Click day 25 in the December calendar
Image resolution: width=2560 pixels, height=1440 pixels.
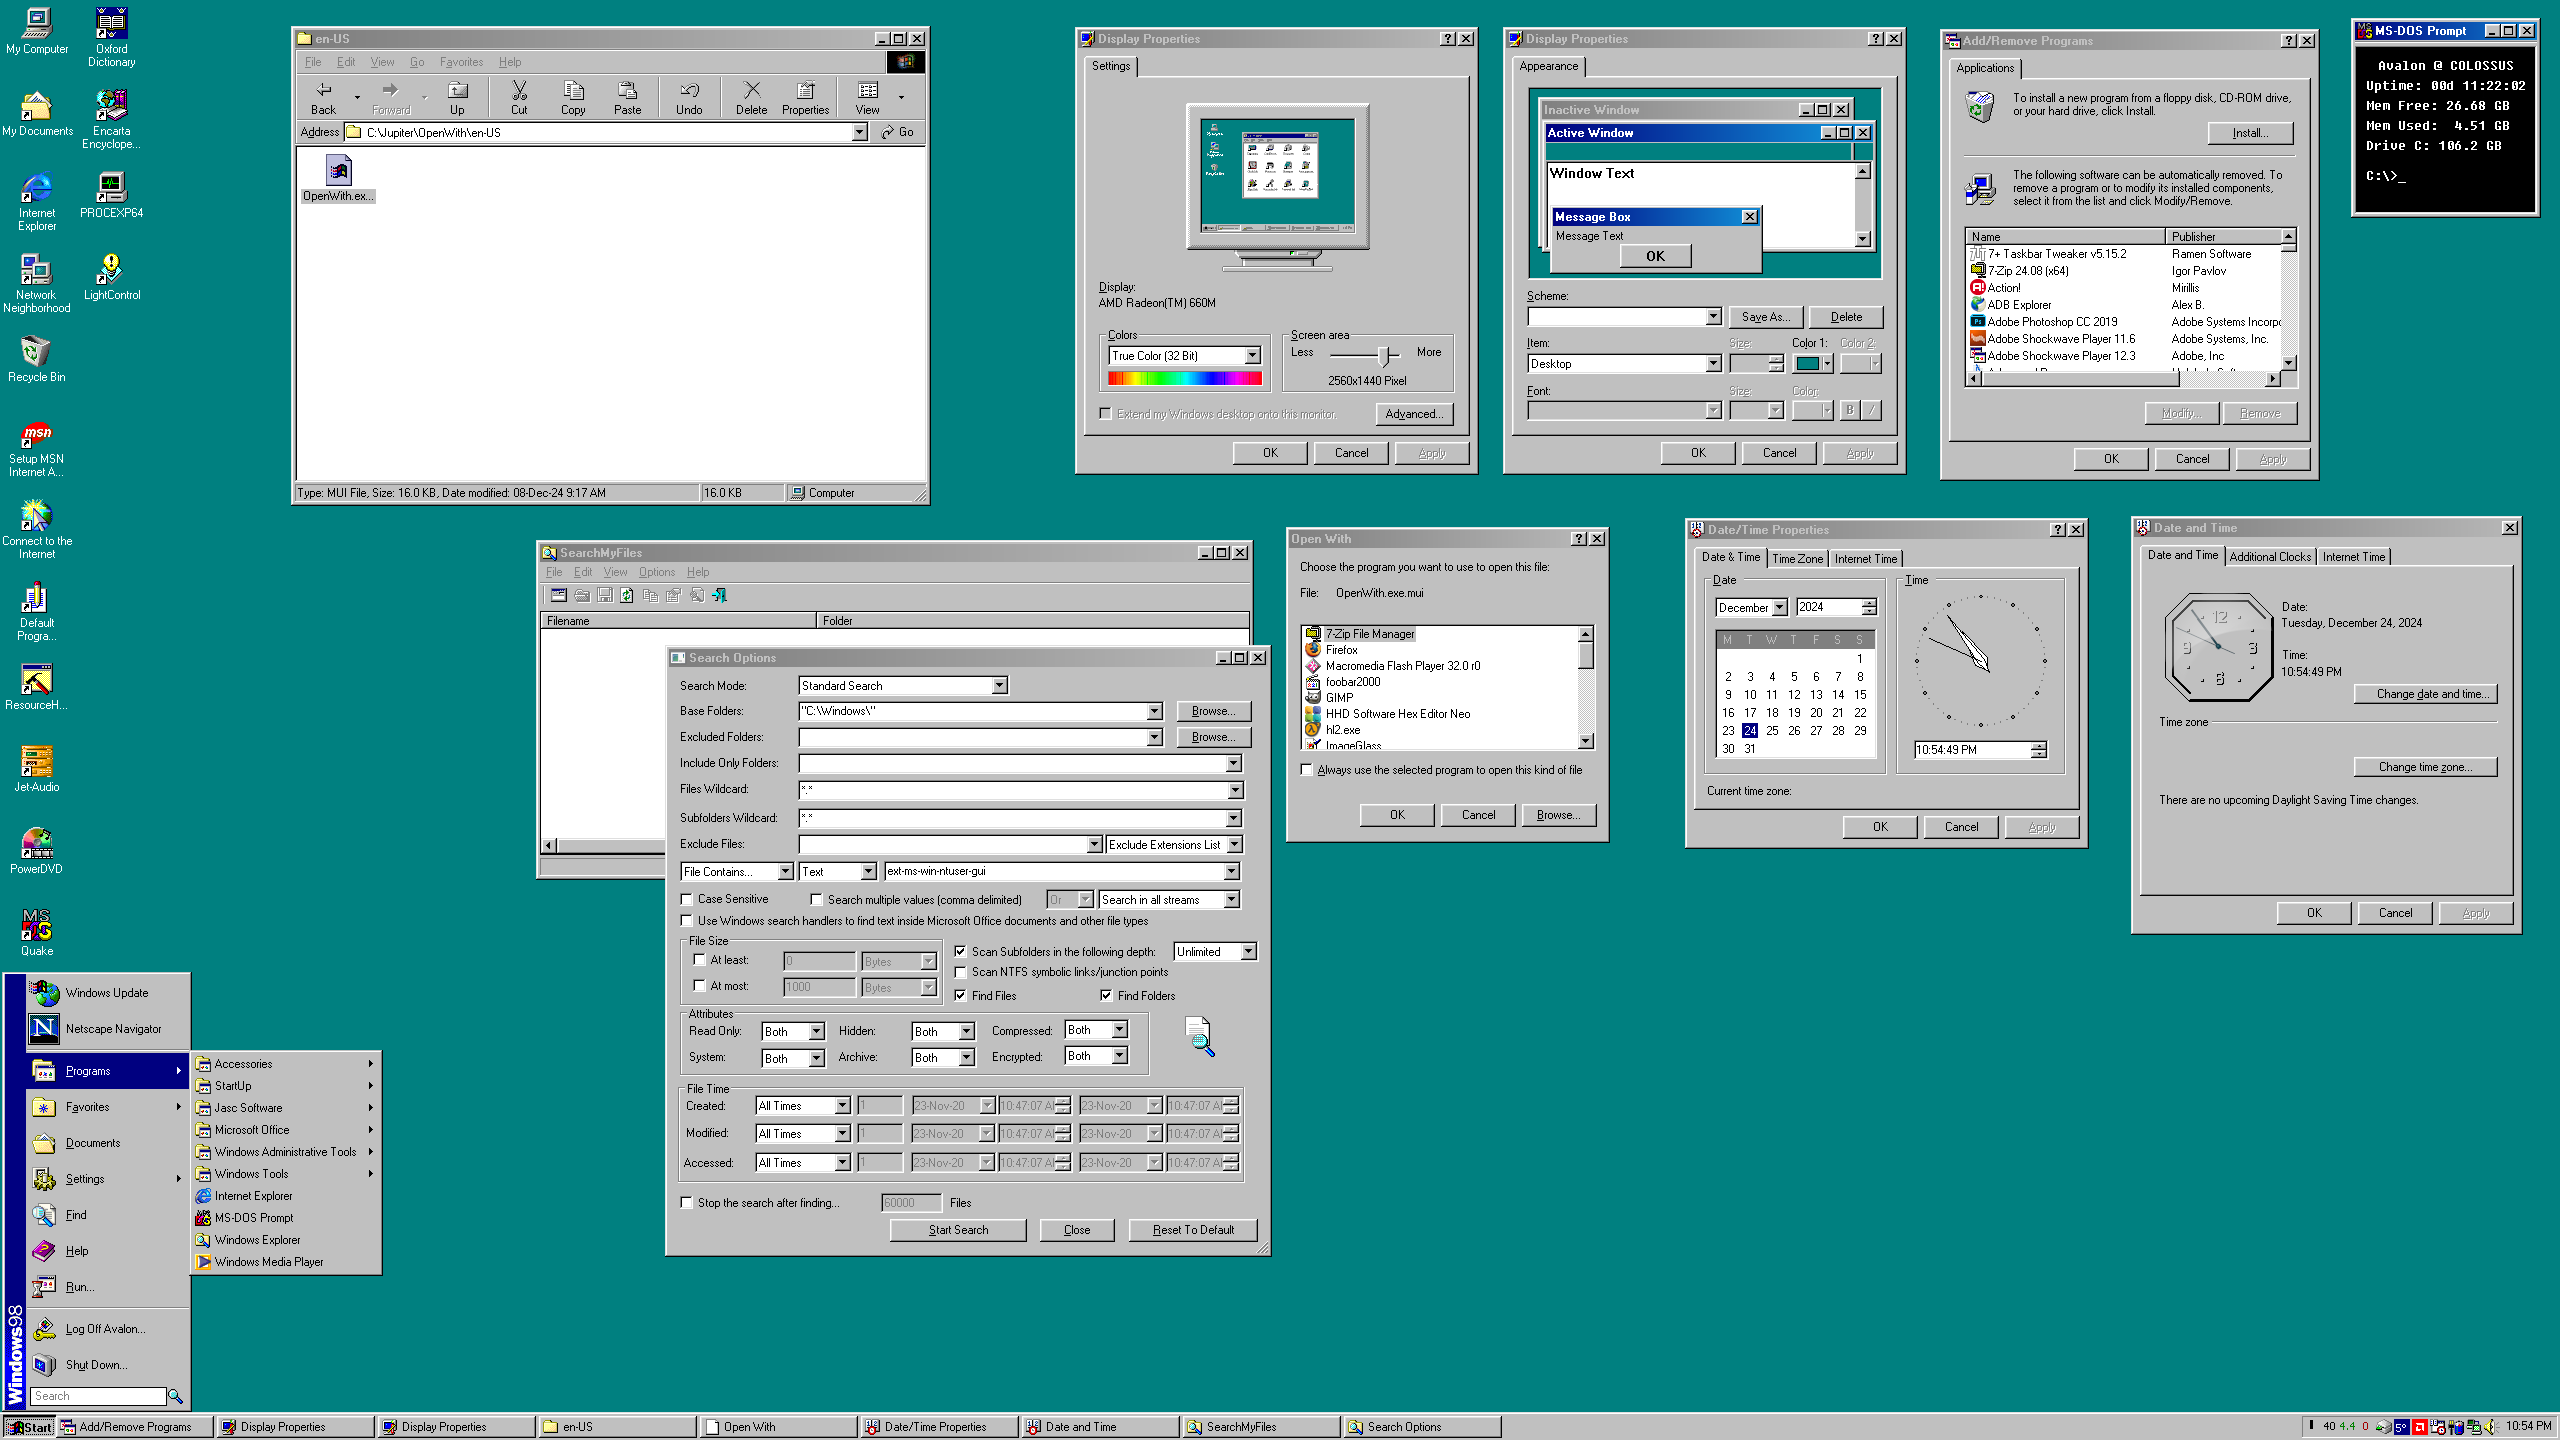coord(1772,731)
